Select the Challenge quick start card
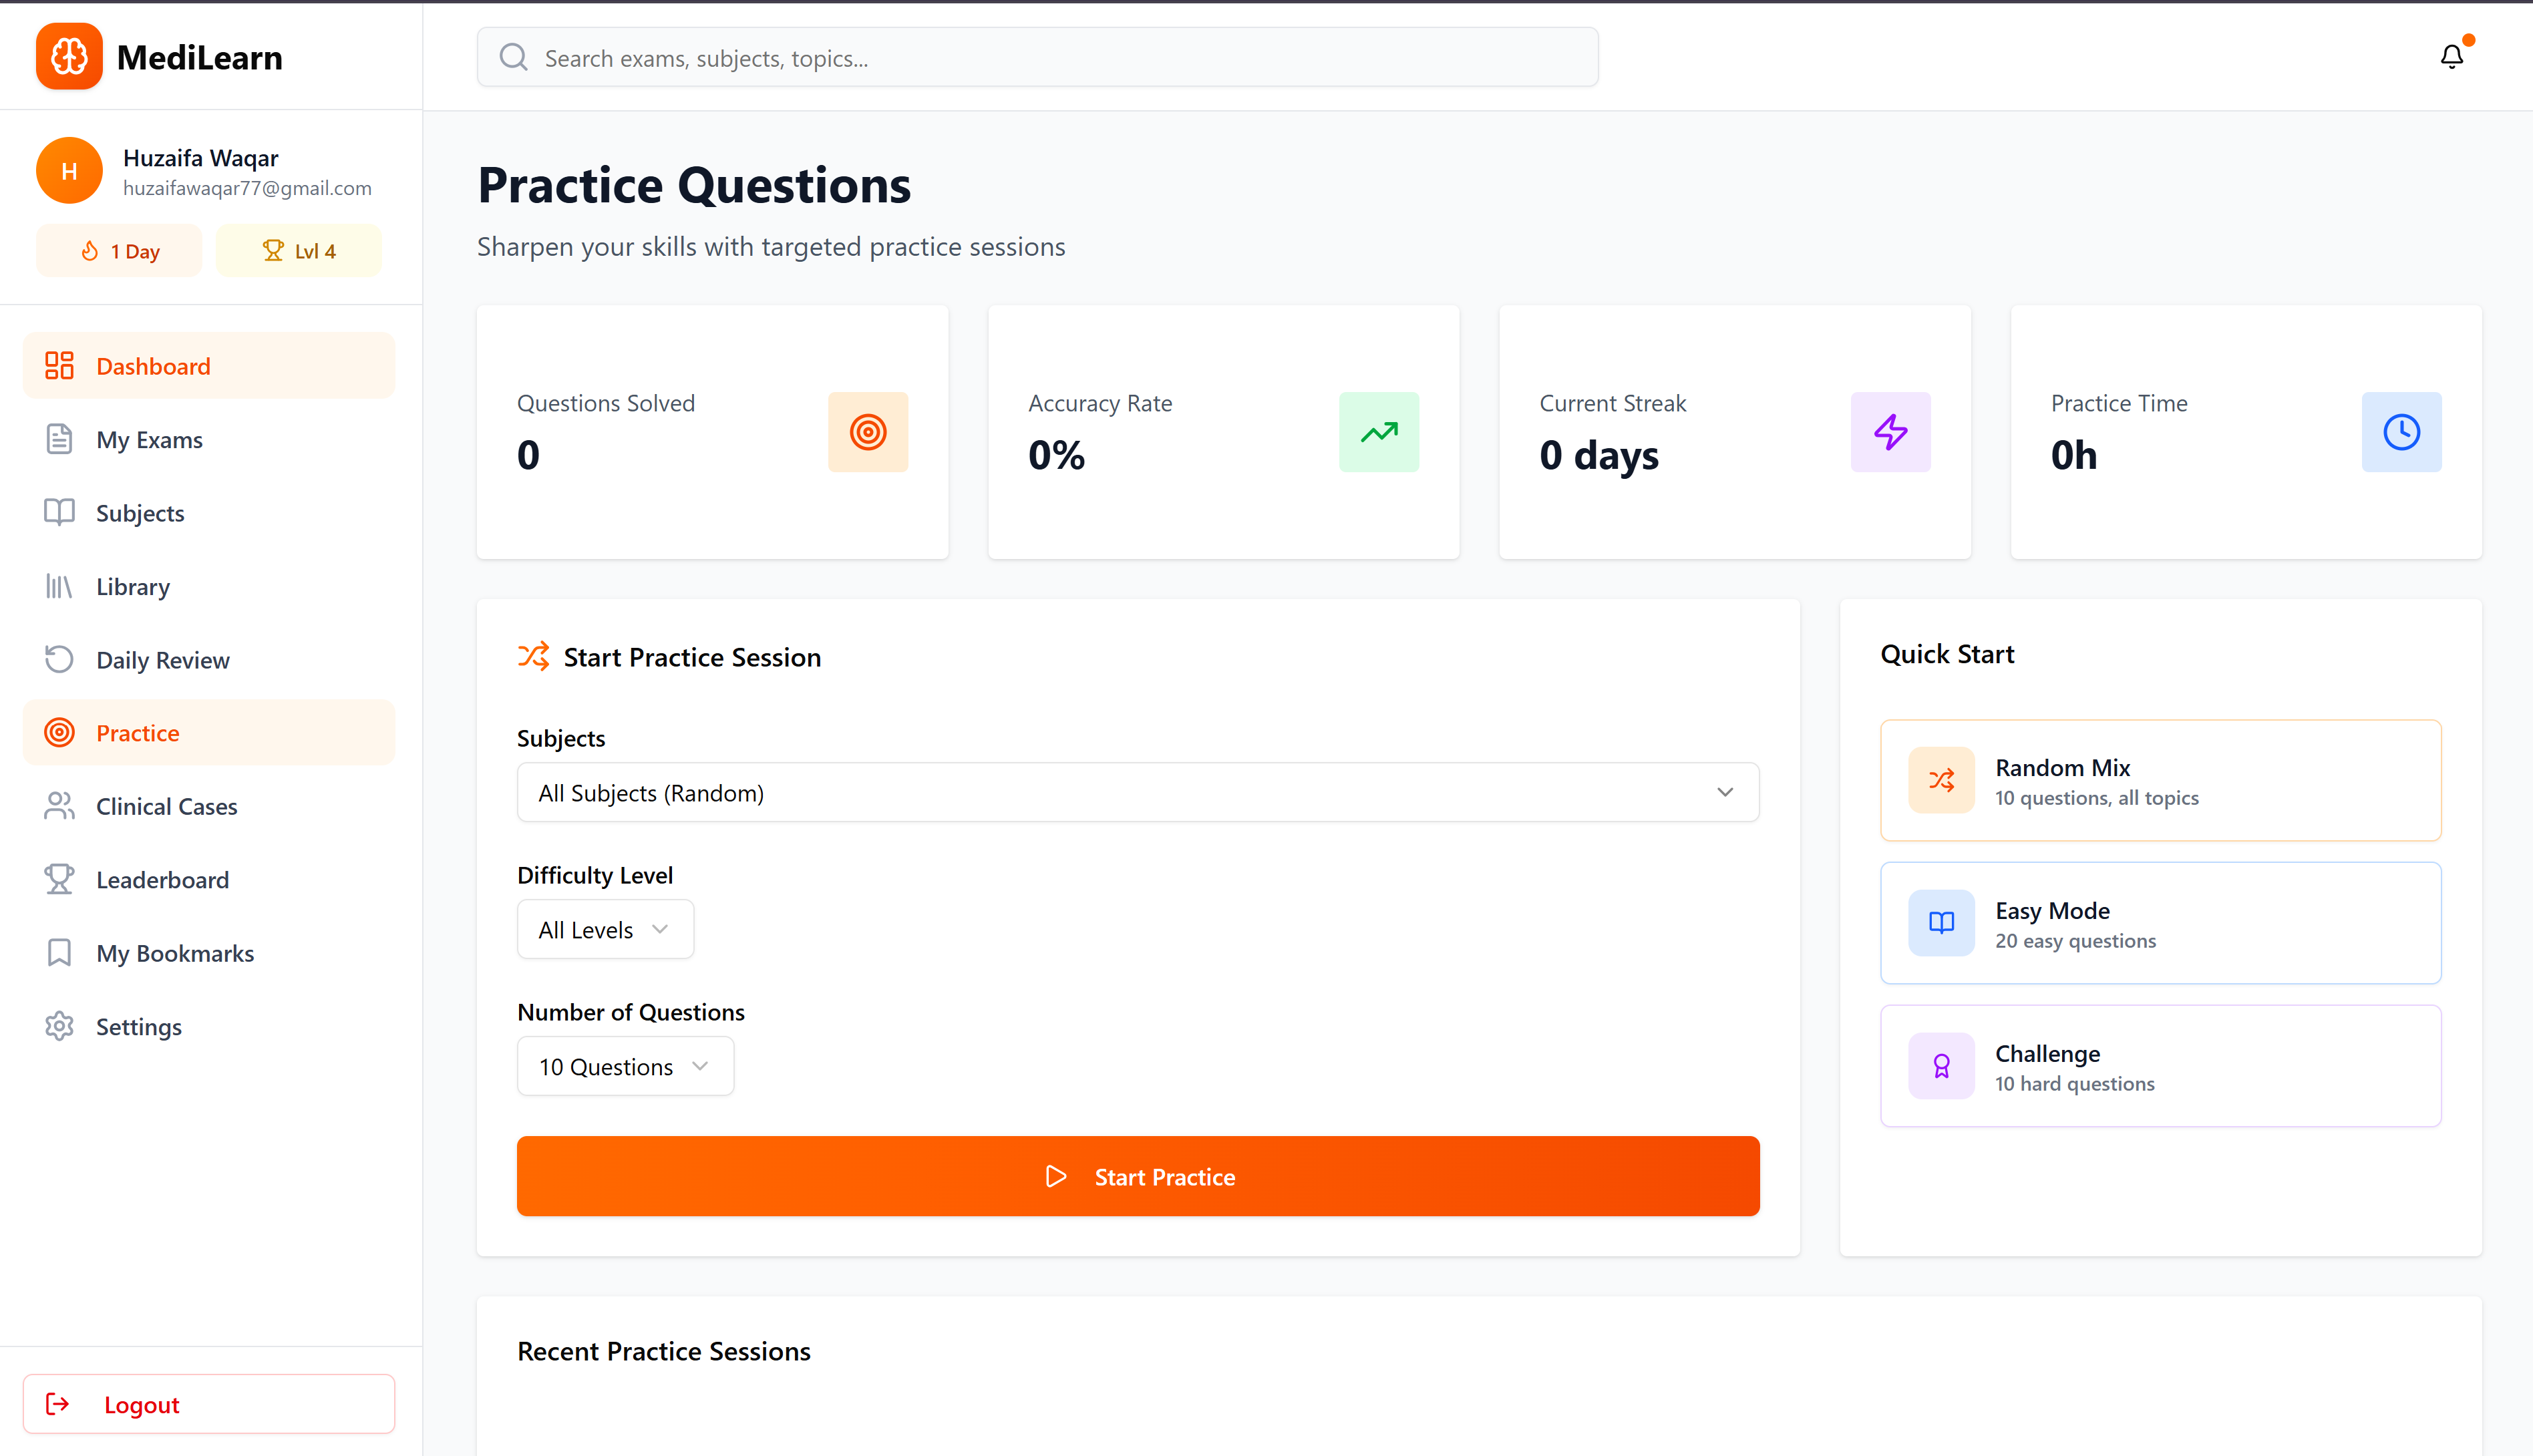Viewport: 2533px width, 1456px height. (x=2159, y=1066)
